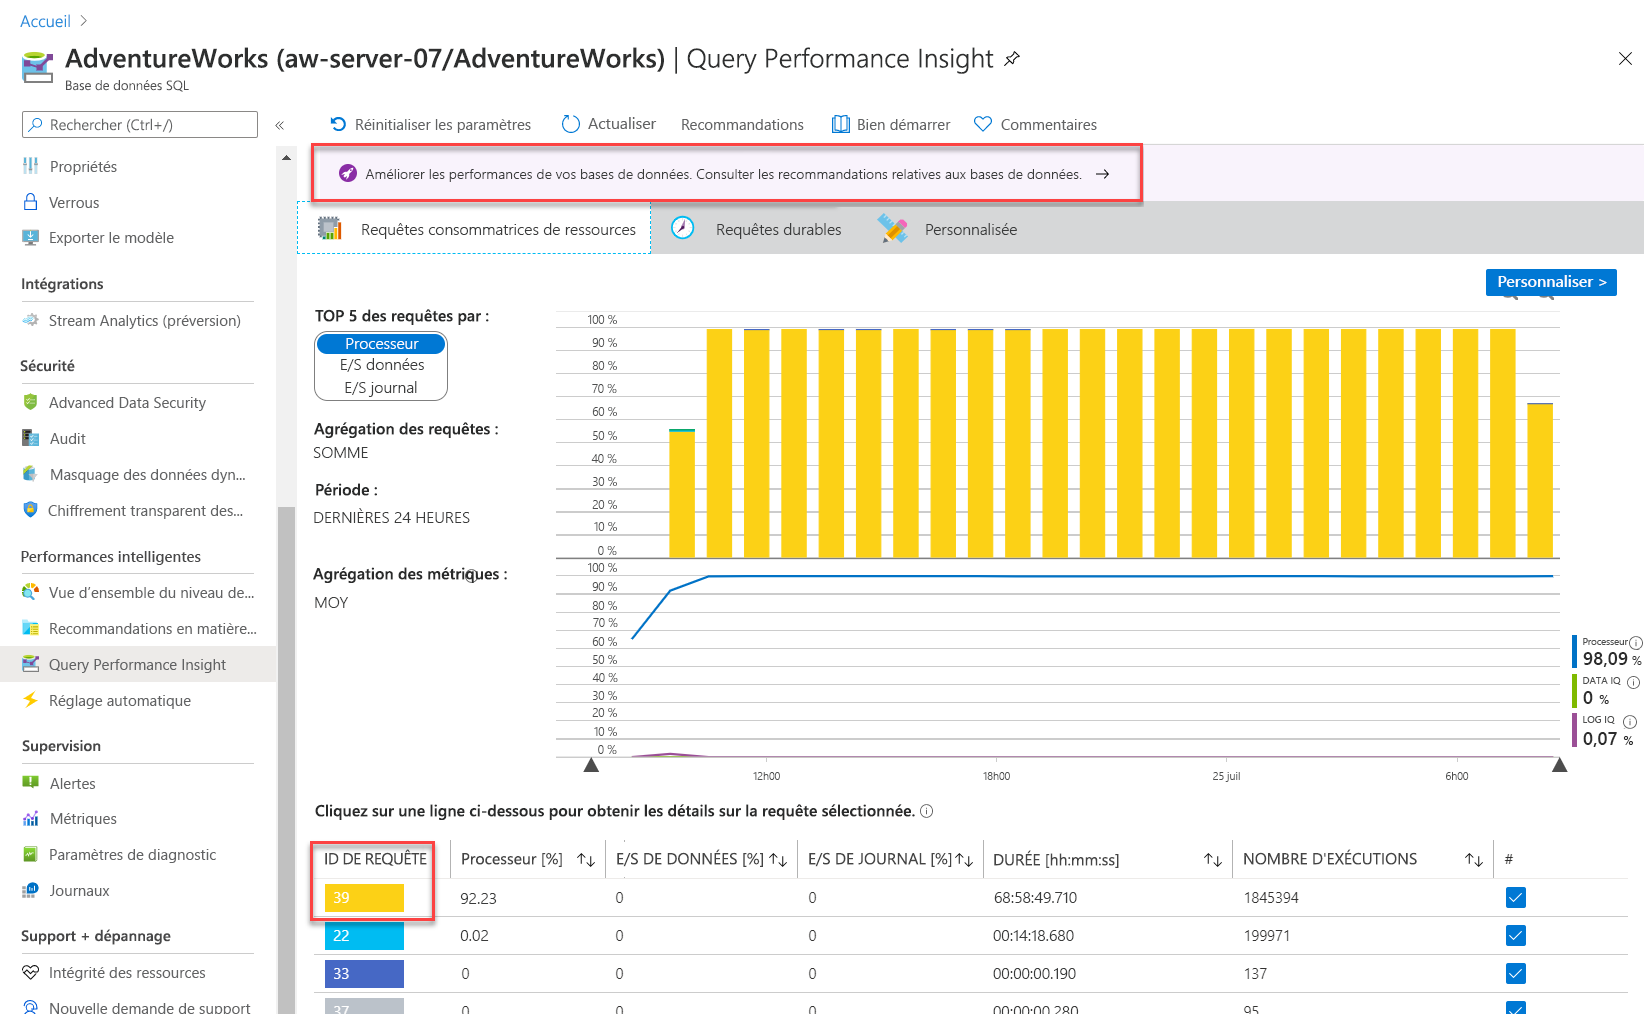Viewport: 1644px width, 1014px height.
Task: Click Recommandations toolbar item
Action: [x=742, y=124]
